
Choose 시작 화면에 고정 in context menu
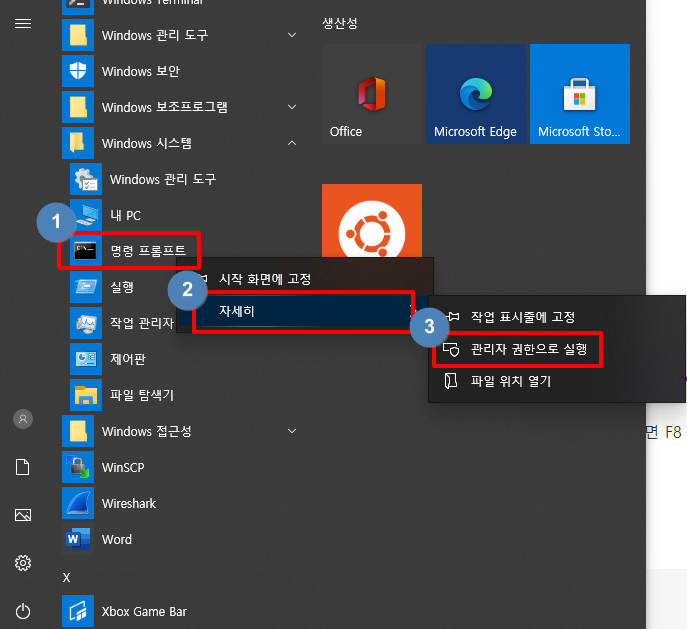(x=305, y=279)
